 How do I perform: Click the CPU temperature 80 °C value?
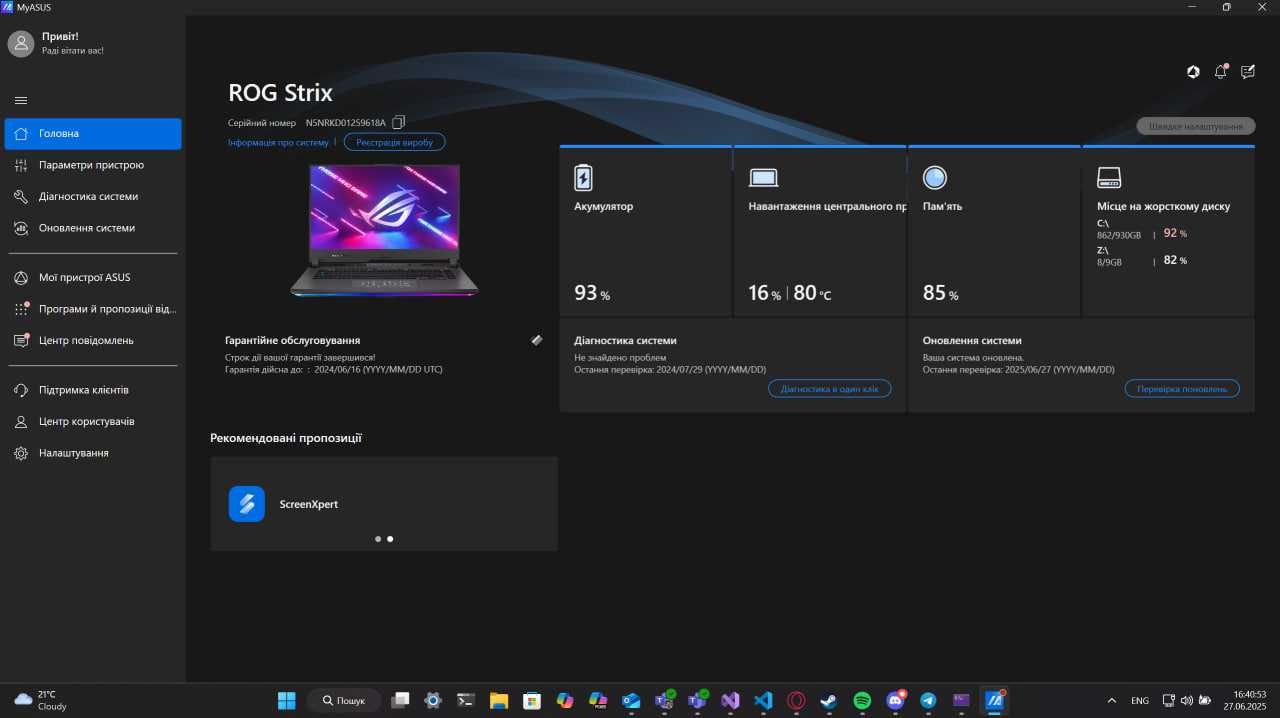pos(813,293)
